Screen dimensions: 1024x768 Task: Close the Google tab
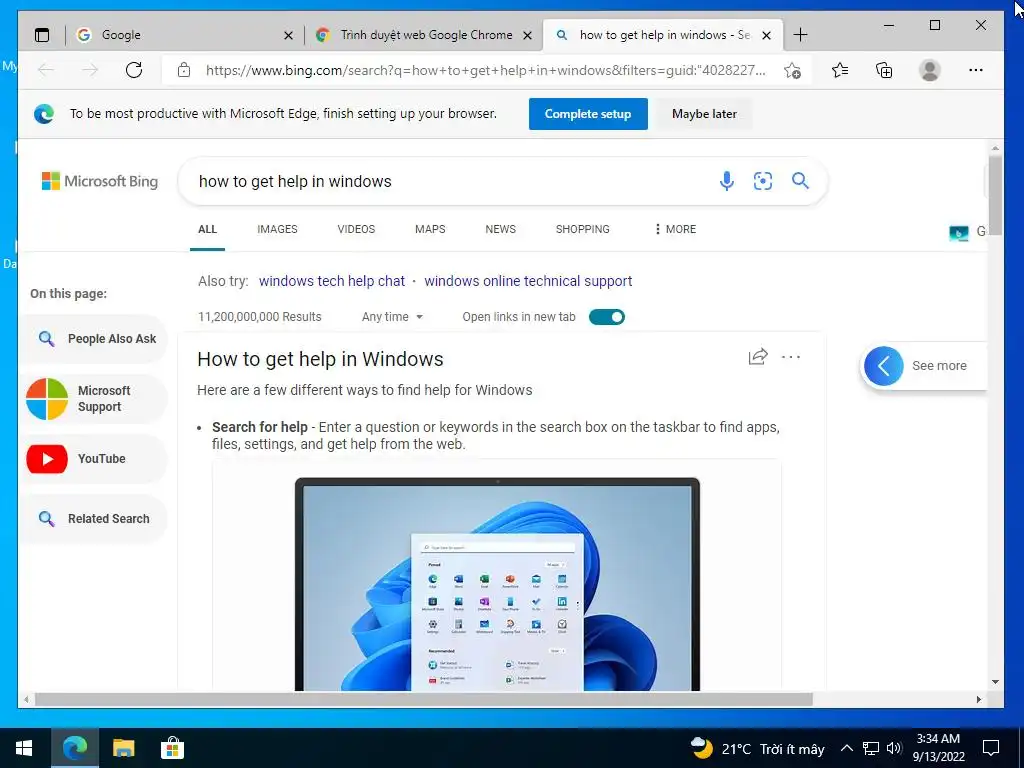coord(288,36)
